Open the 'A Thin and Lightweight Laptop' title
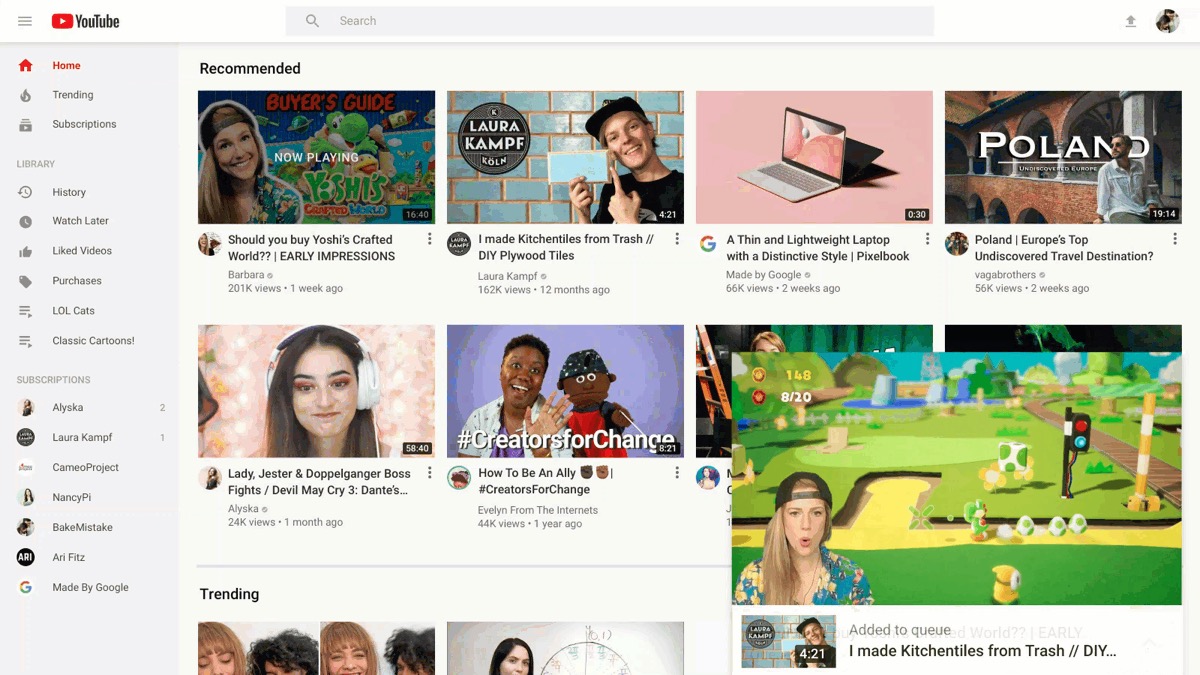Image resolution: width=1200 pixels, height=675 pixels. 818,248
